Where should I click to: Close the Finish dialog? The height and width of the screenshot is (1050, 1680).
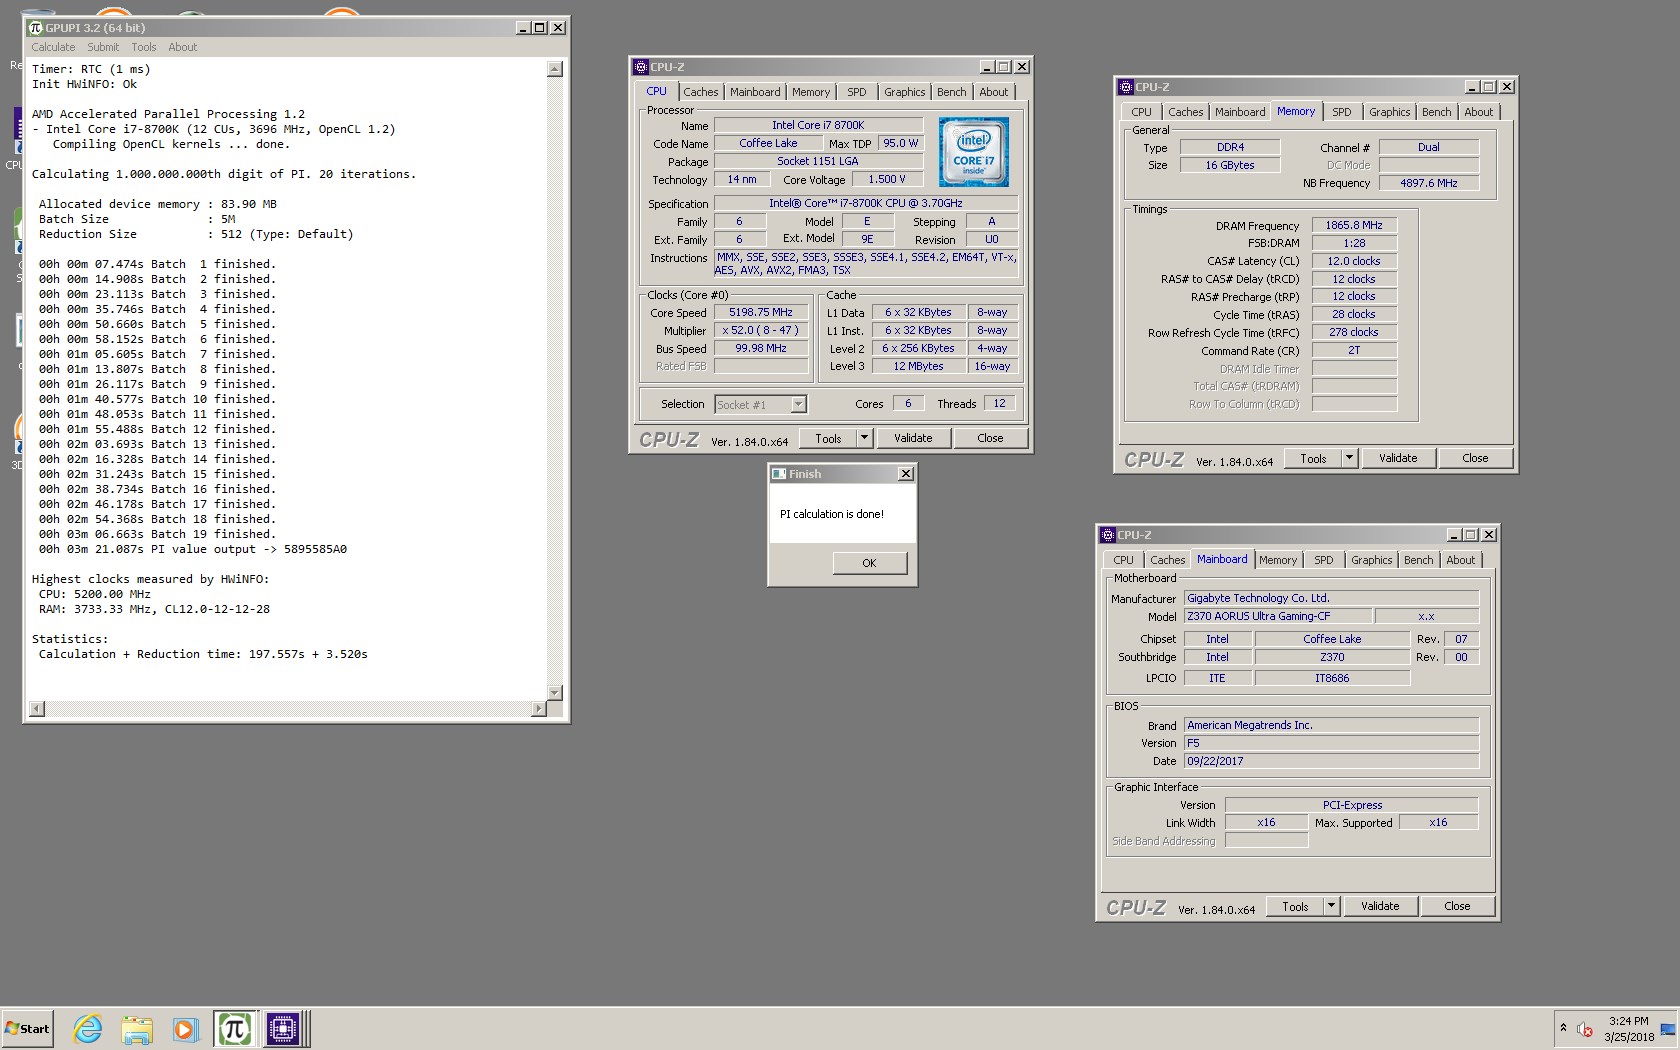coord(906,474)
